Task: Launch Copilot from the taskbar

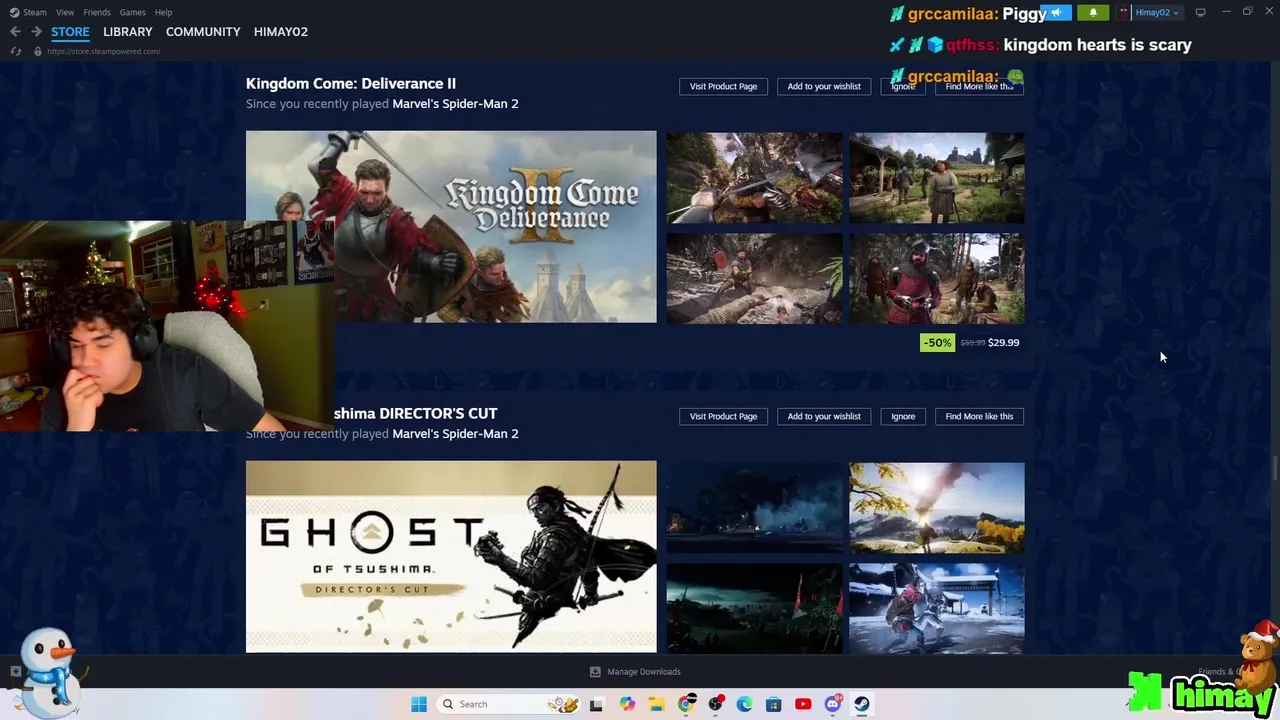Action: (627, 704)
